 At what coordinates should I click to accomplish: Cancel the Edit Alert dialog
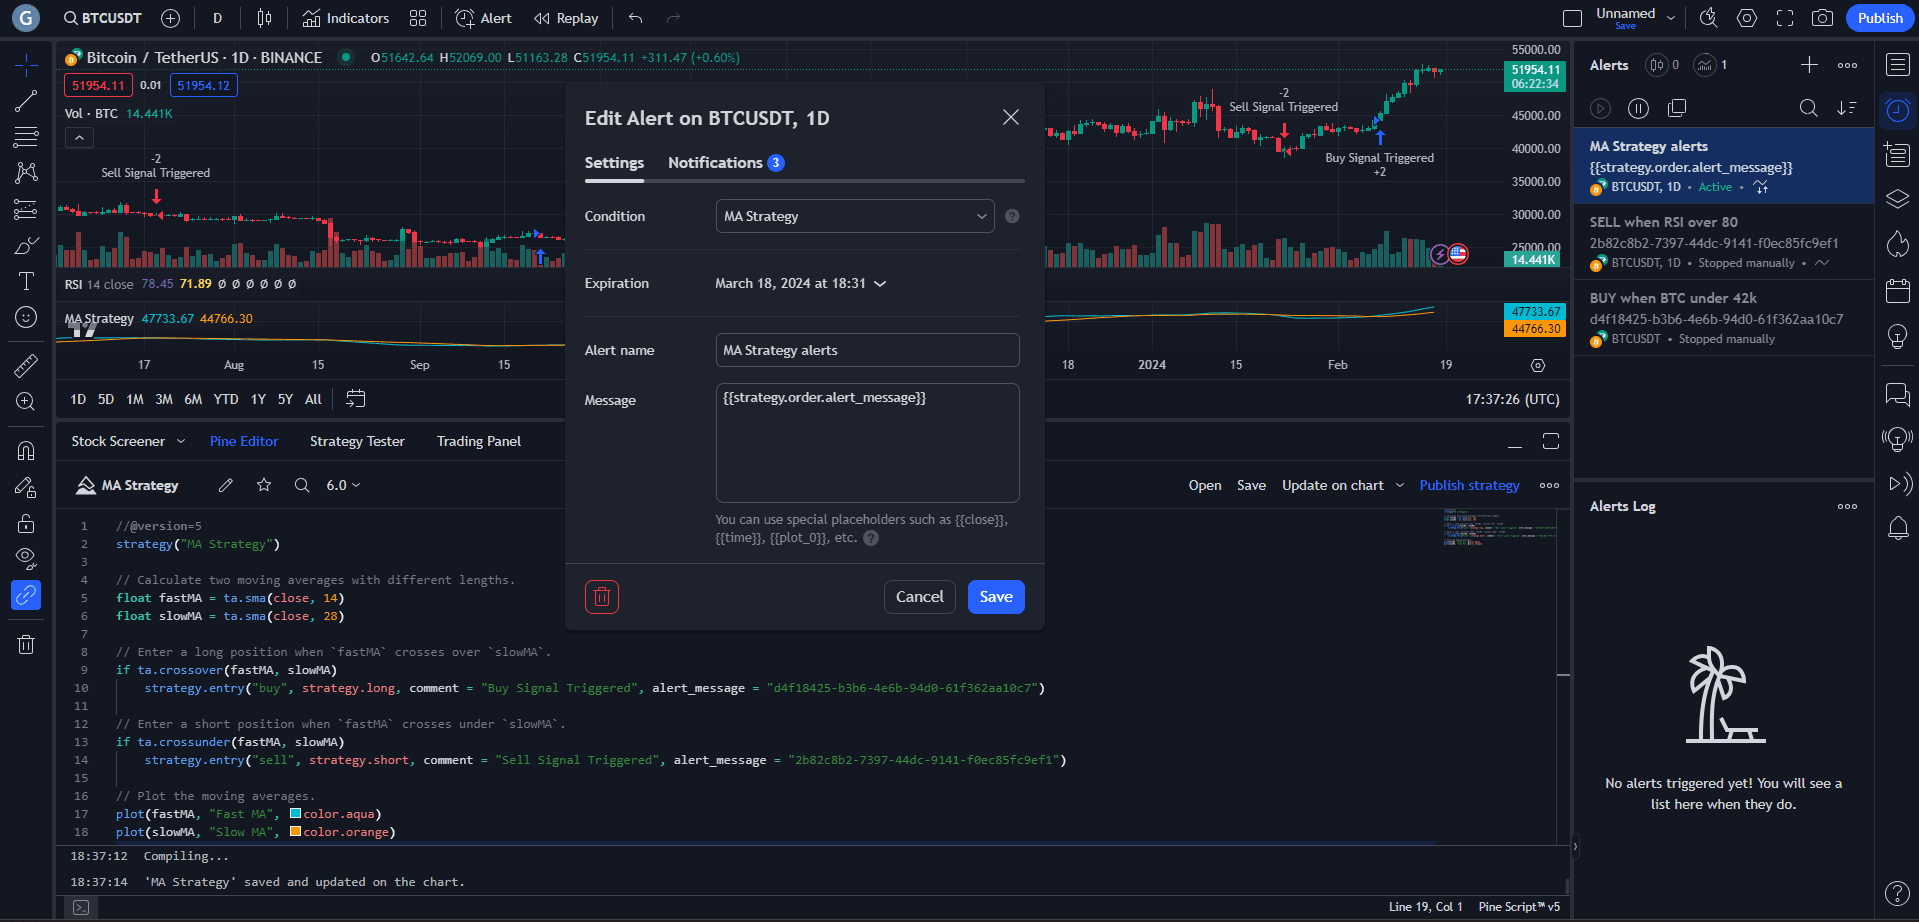[919, 597]
